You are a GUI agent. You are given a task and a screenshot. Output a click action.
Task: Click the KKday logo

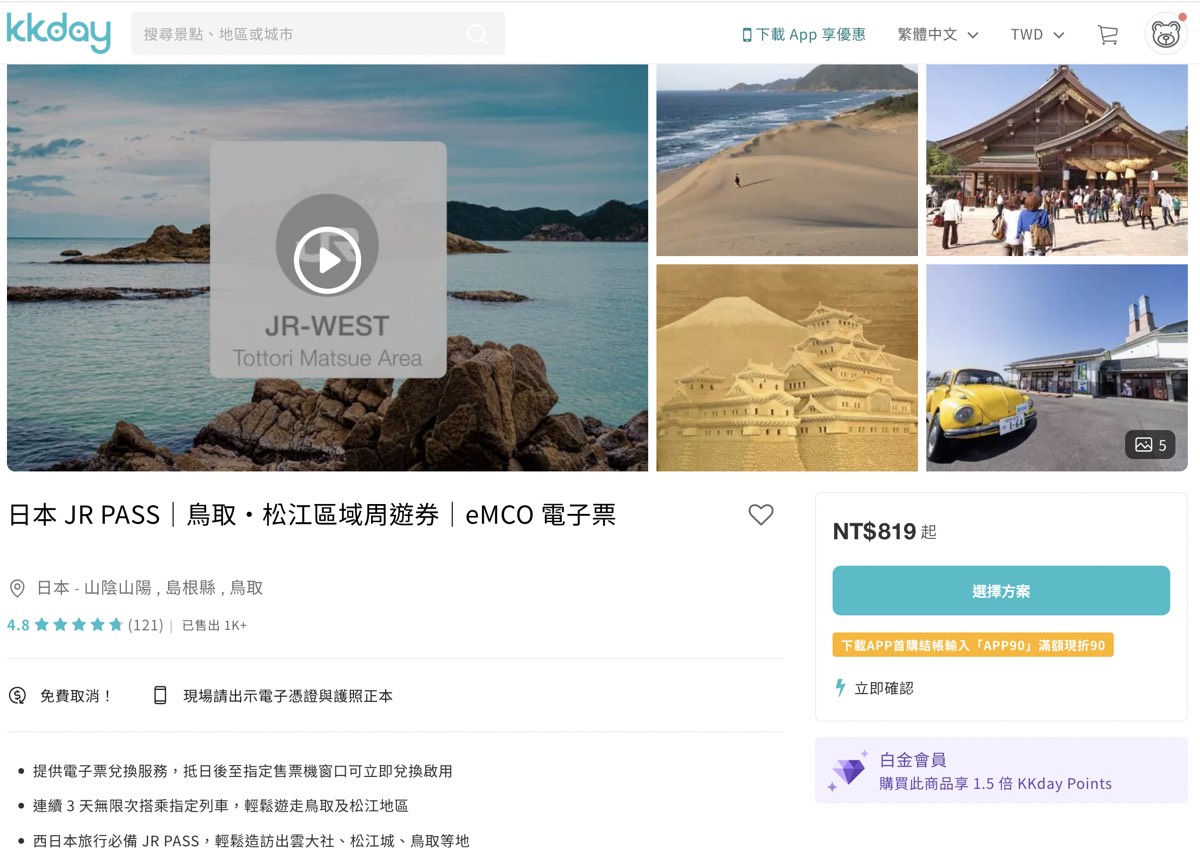point(58,33)
